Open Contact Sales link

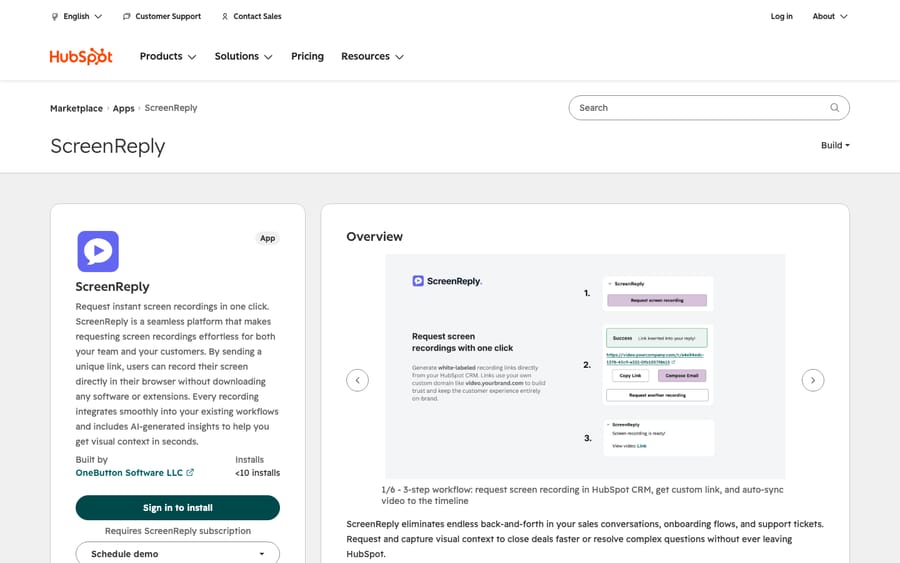(x=251, y=17)
